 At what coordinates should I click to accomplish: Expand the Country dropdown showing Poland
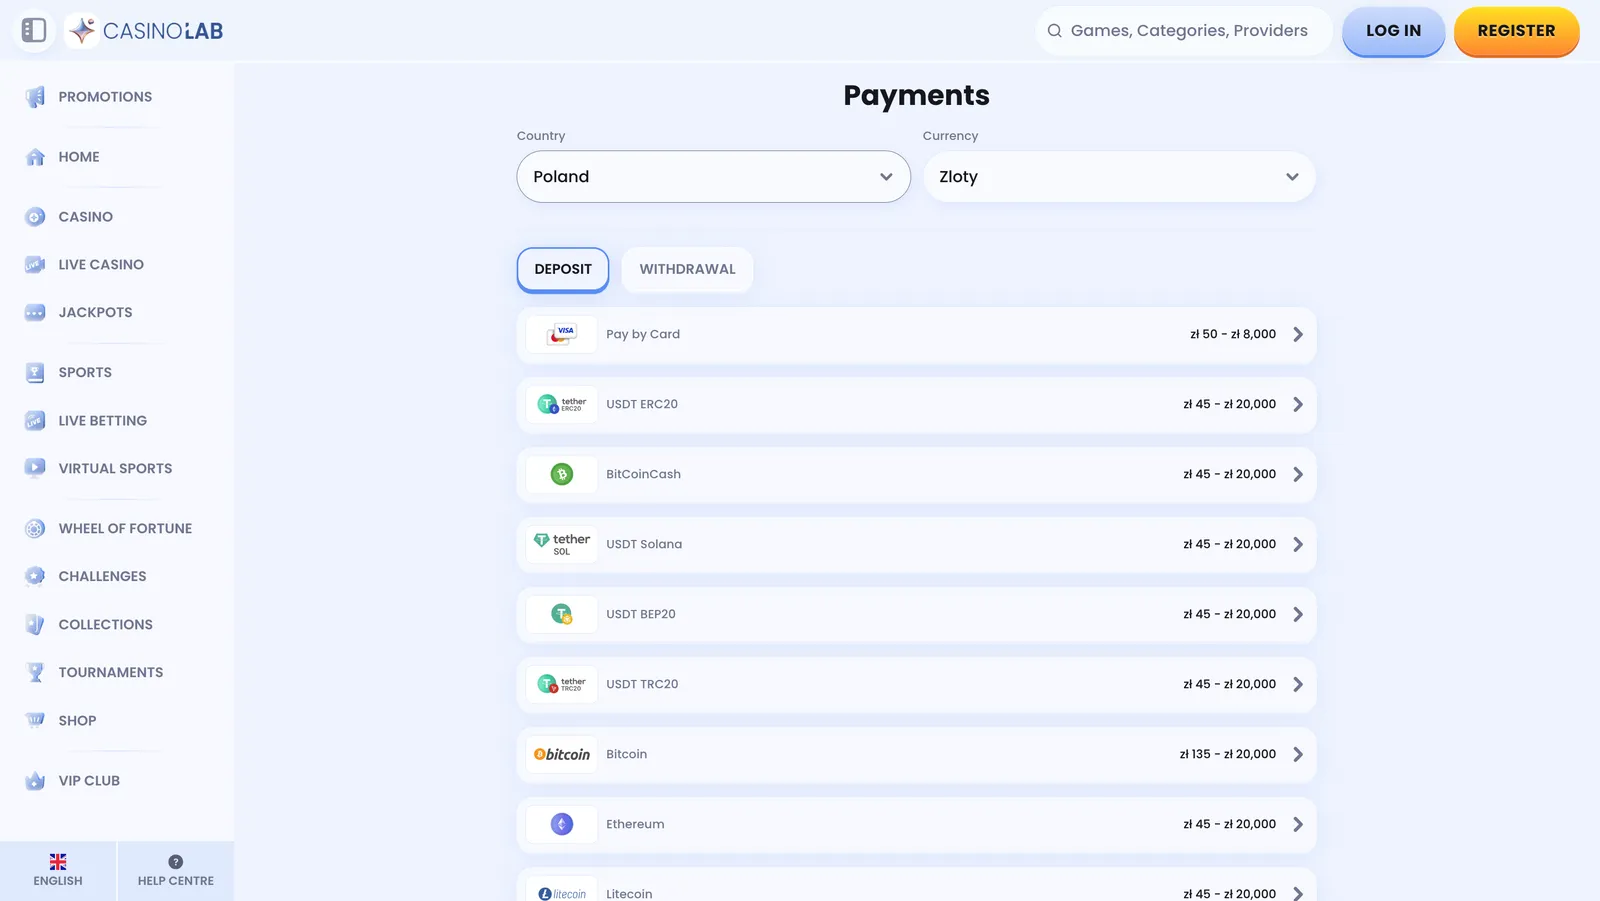tap(713, 177)
